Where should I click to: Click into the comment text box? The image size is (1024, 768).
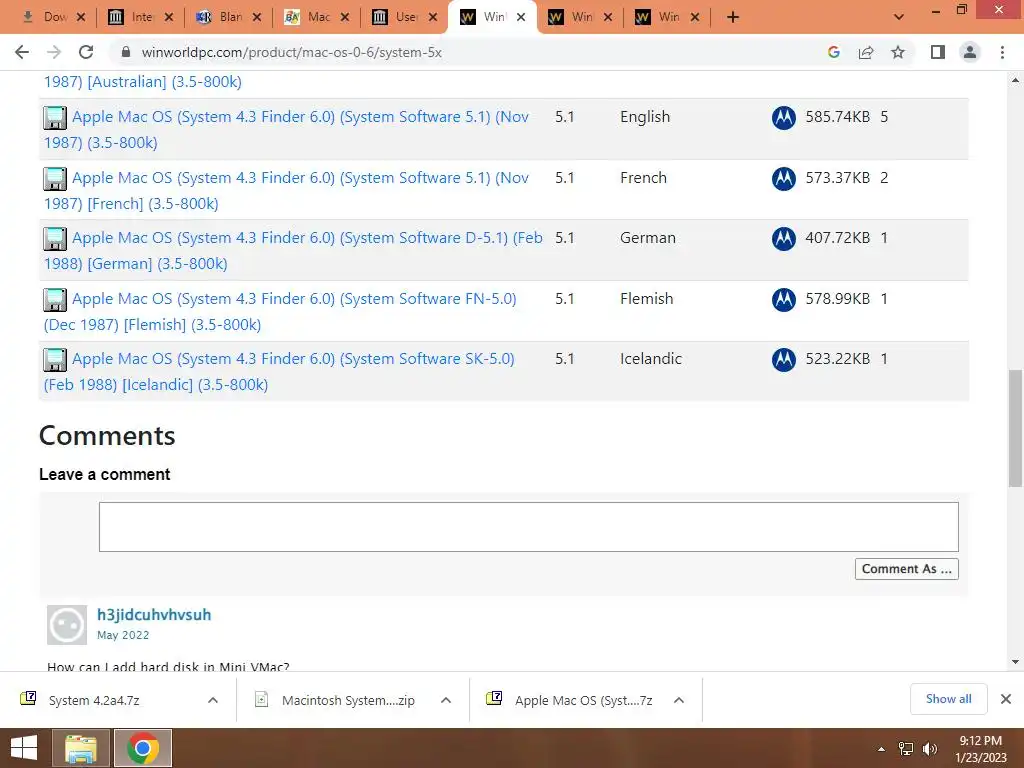coord(528,526)
